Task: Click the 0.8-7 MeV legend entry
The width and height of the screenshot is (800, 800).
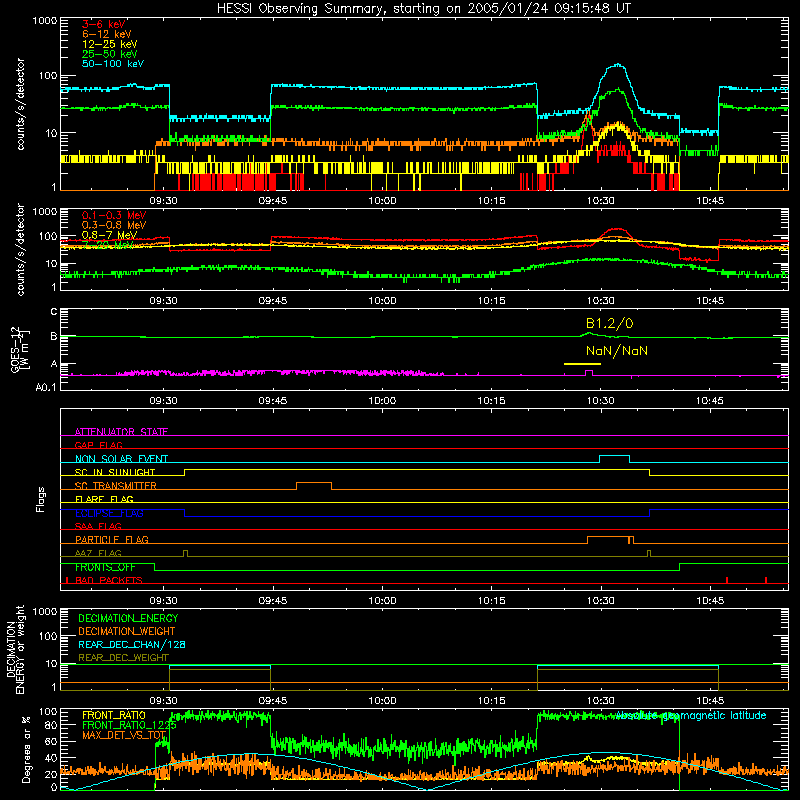Action: pyautogui.click(x=109, y=235)
